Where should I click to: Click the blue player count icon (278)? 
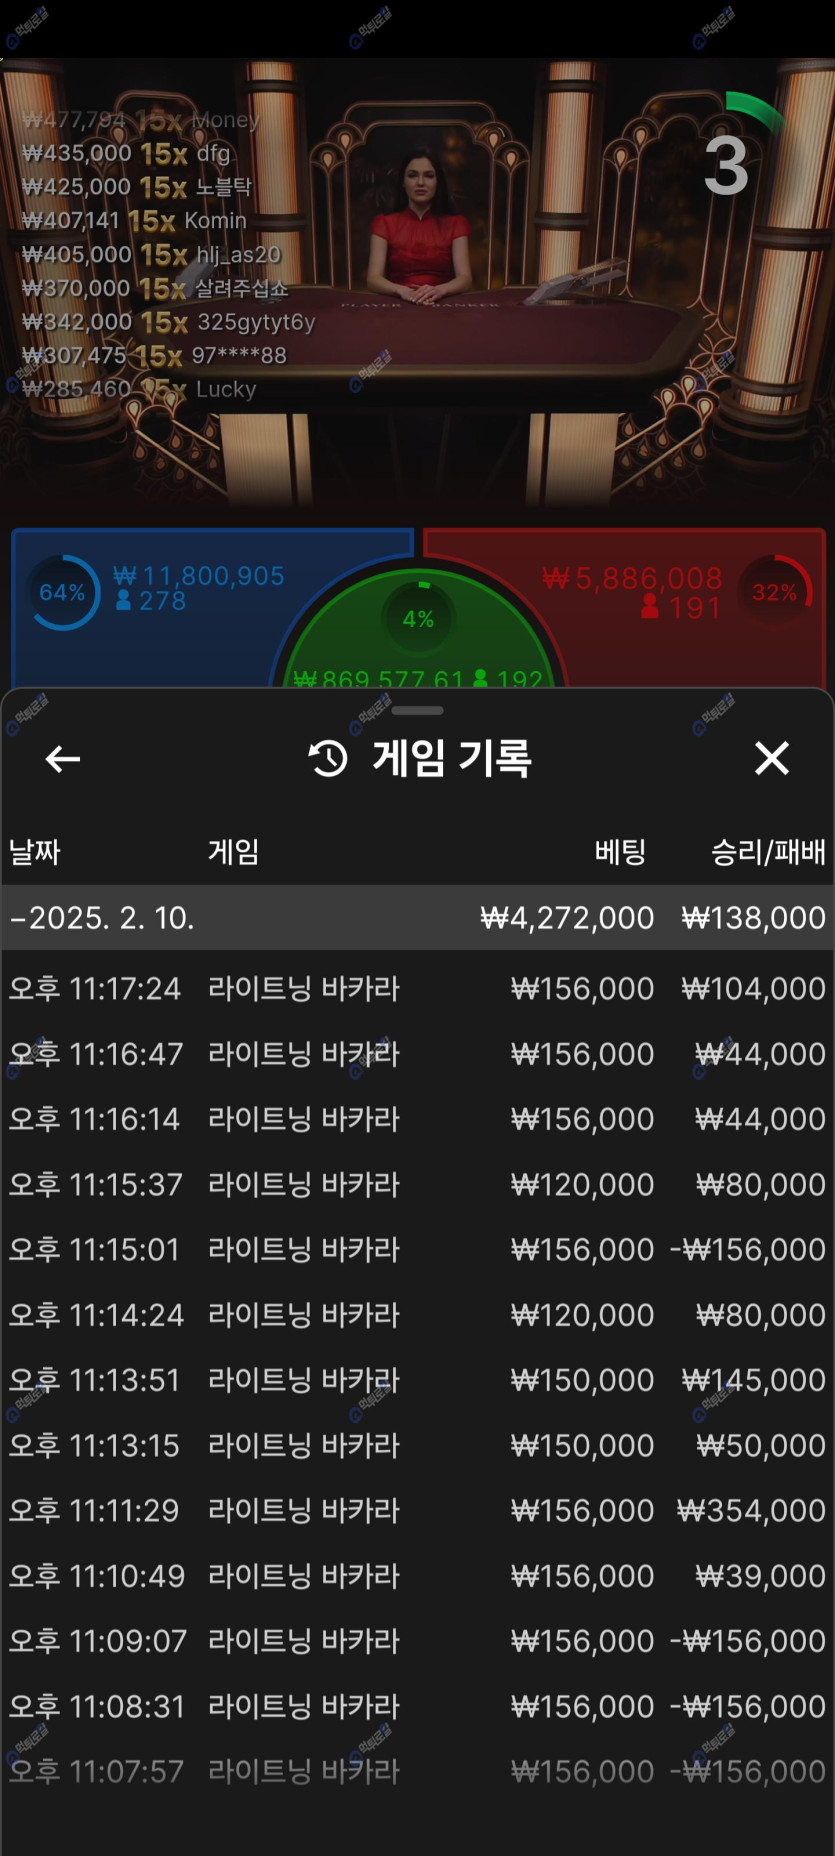pyautogui.click(x=124, y=601)
